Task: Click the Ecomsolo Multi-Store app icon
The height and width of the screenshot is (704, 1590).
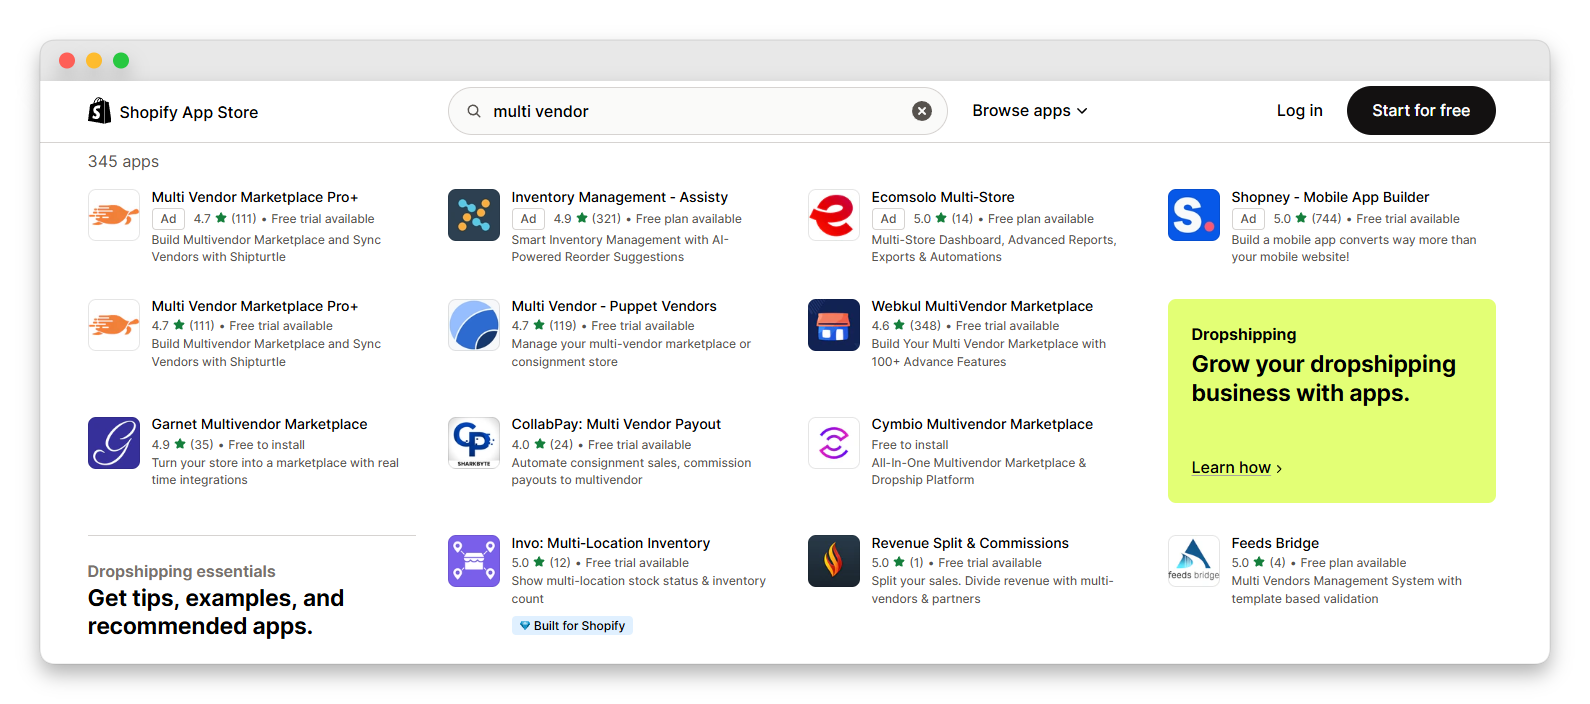Action: [834, 215]
